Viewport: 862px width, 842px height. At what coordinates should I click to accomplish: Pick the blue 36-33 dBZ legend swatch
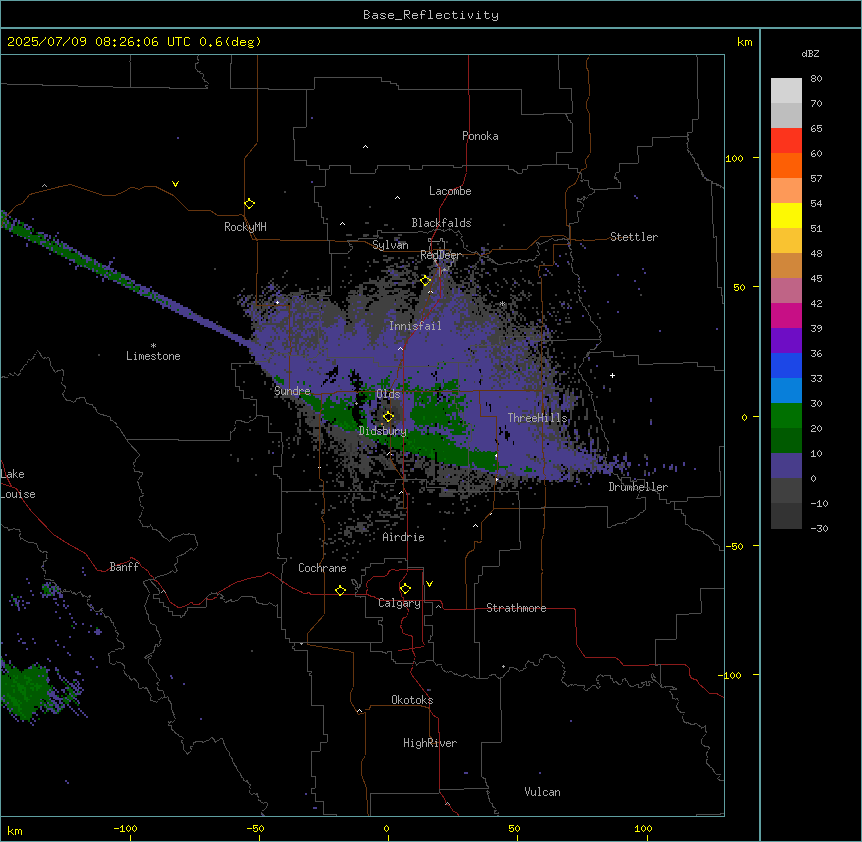[x=786, y=365]
